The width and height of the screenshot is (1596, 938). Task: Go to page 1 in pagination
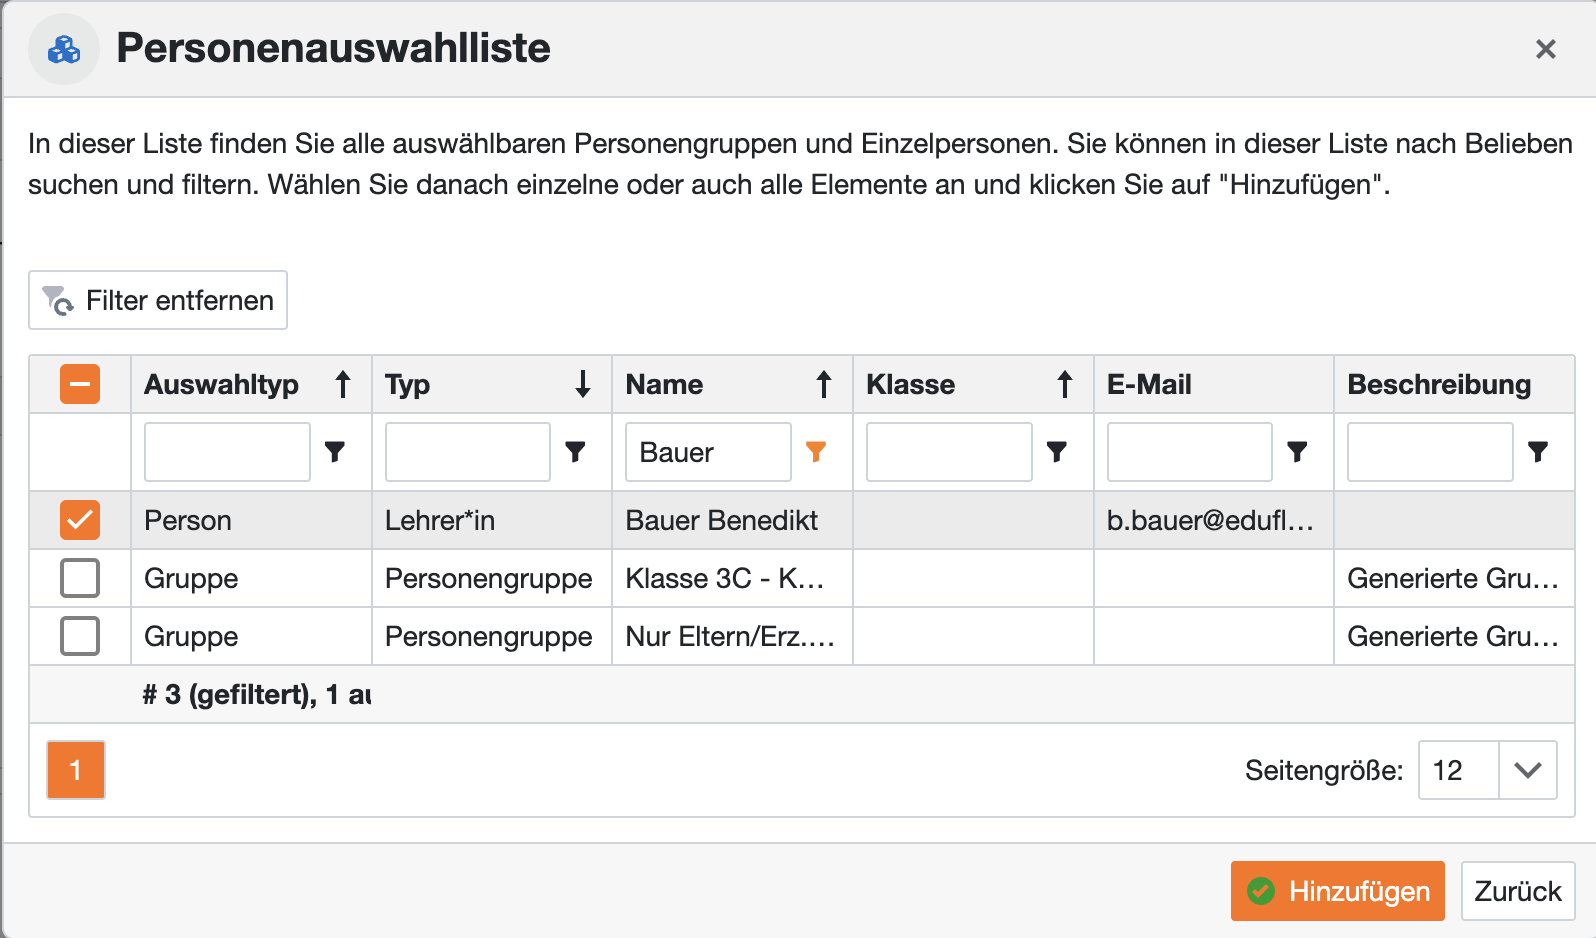click(x=76, y=770)
